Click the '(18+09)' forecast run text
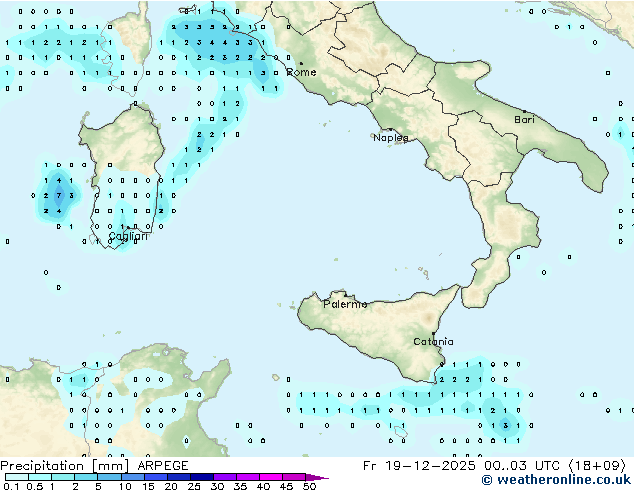 tap(597, 466)
